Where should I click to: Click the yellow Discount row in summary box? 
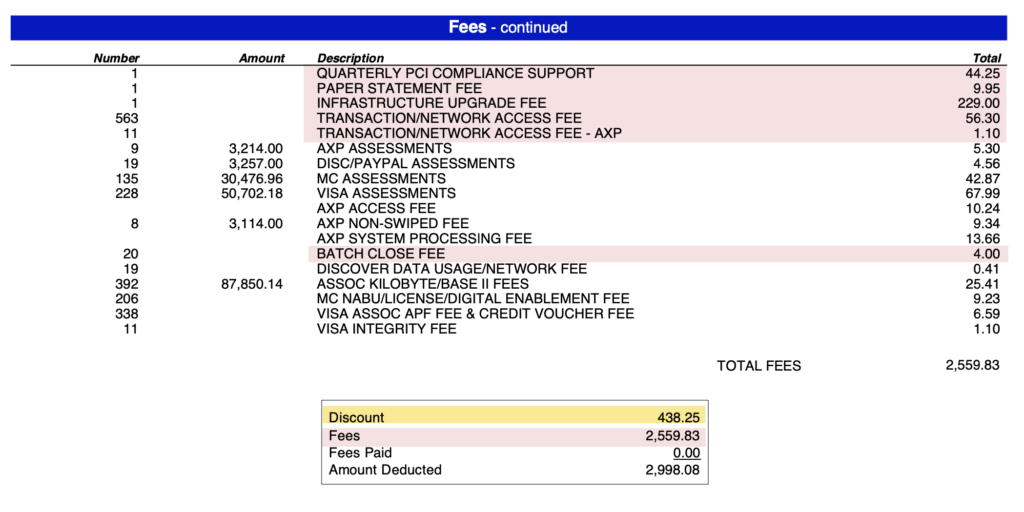[x=514, y=417]
